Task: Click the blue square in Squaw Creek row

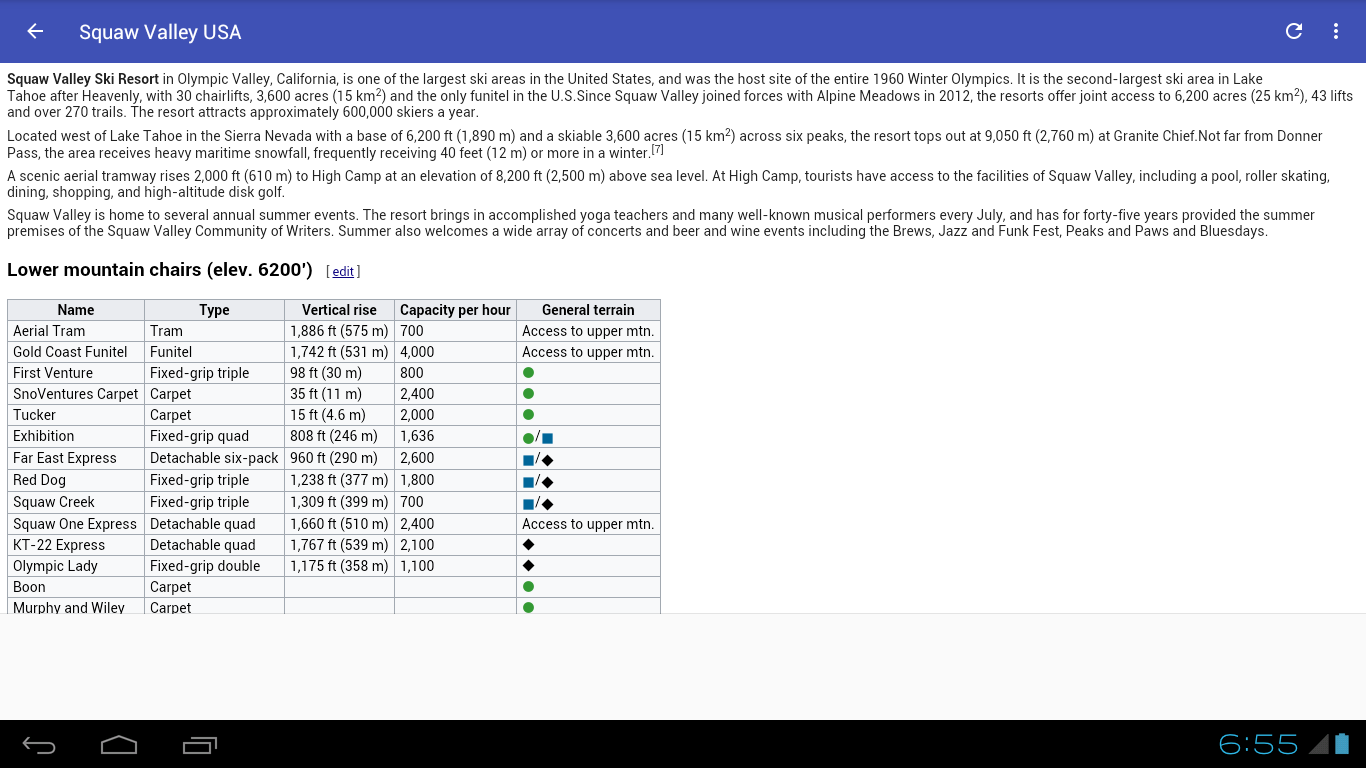Action: click(528, 504)
